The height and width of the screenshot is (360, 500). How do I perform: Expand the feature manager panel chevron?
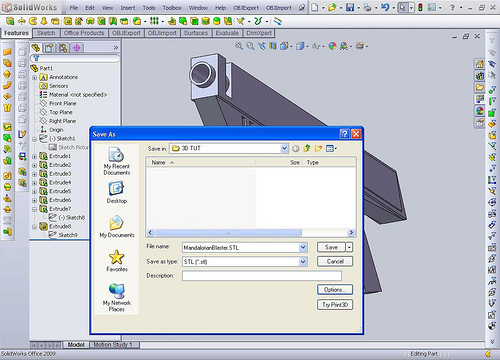116,48
